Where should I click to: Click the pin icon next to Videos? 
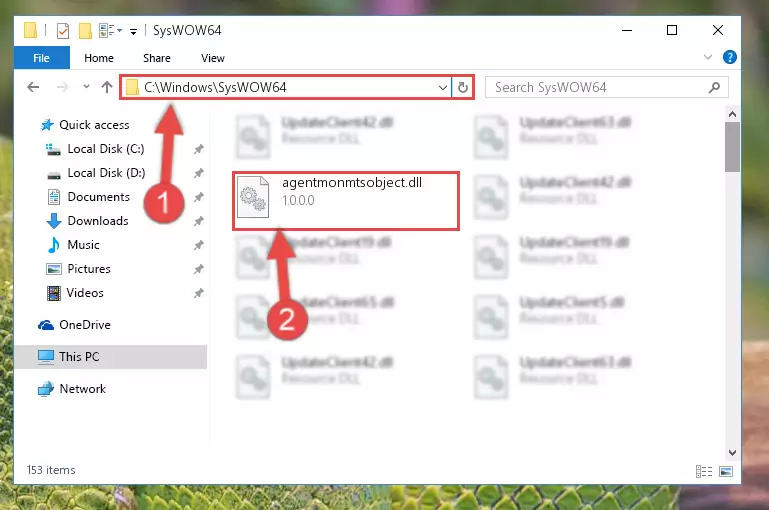198,293
